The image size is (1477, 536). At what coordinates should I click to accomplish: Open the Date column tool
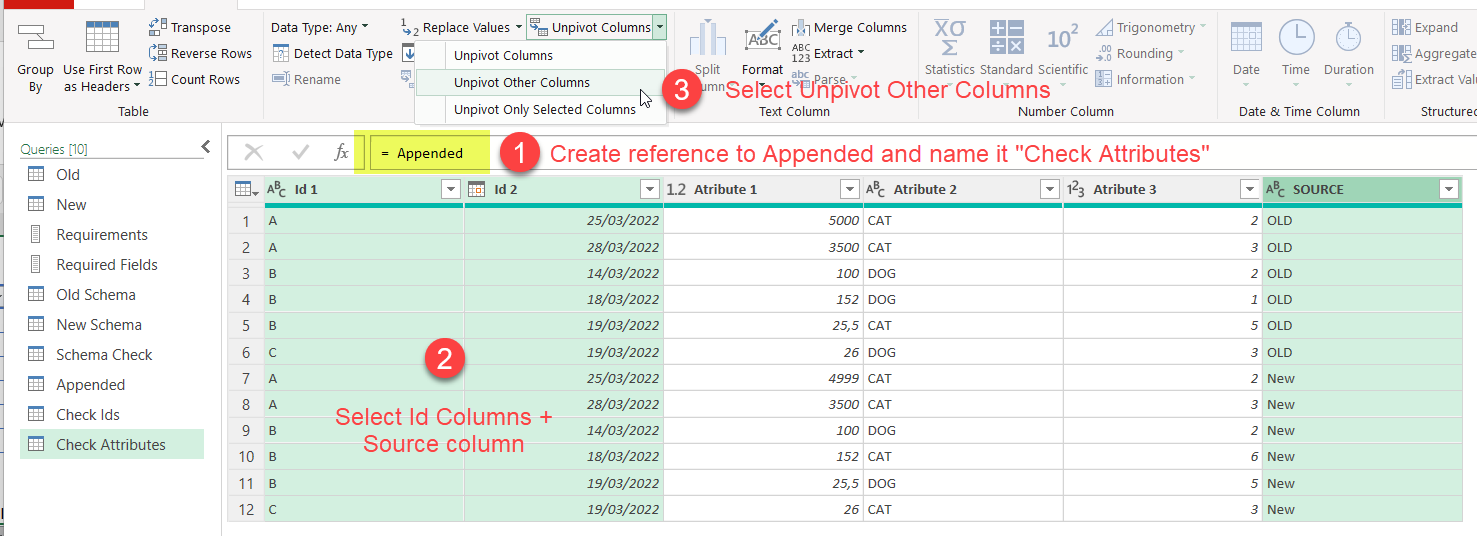pyautogui.click(x=1246, y=40)
